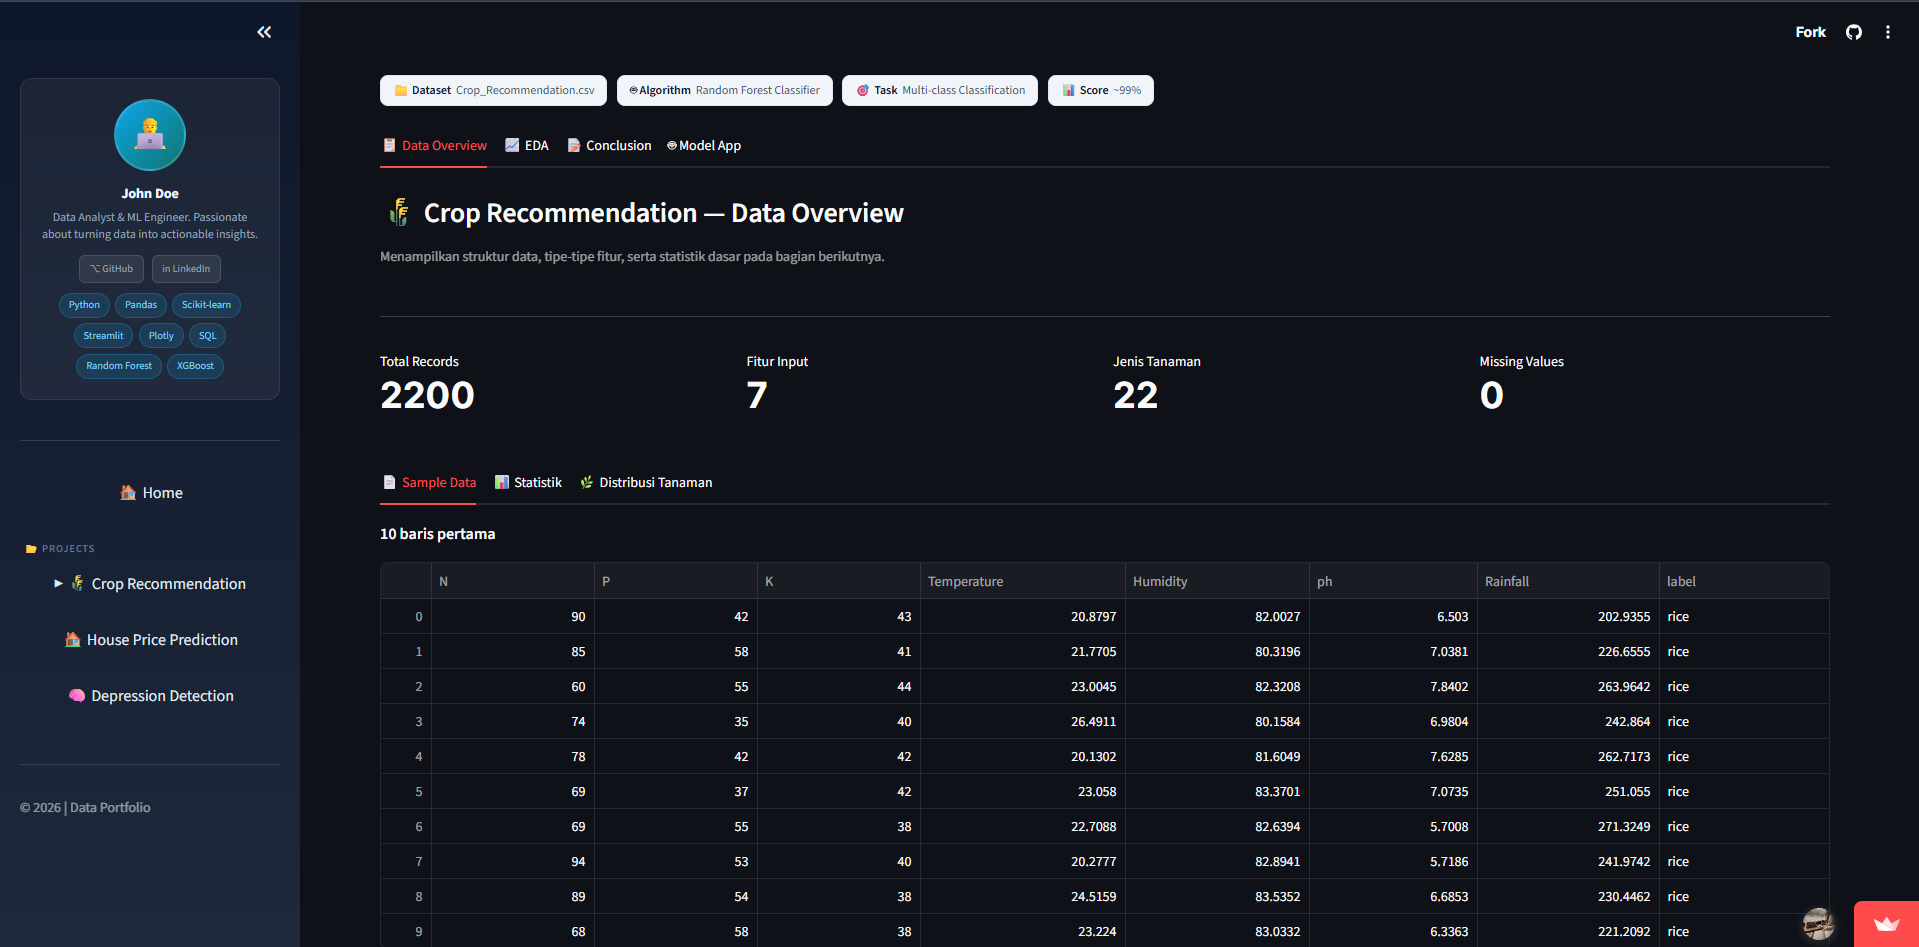Image resolution: width=1919 pixels, height=947 pixels.
Task: Open the GitHub profile link button
Action: (112, 268)
